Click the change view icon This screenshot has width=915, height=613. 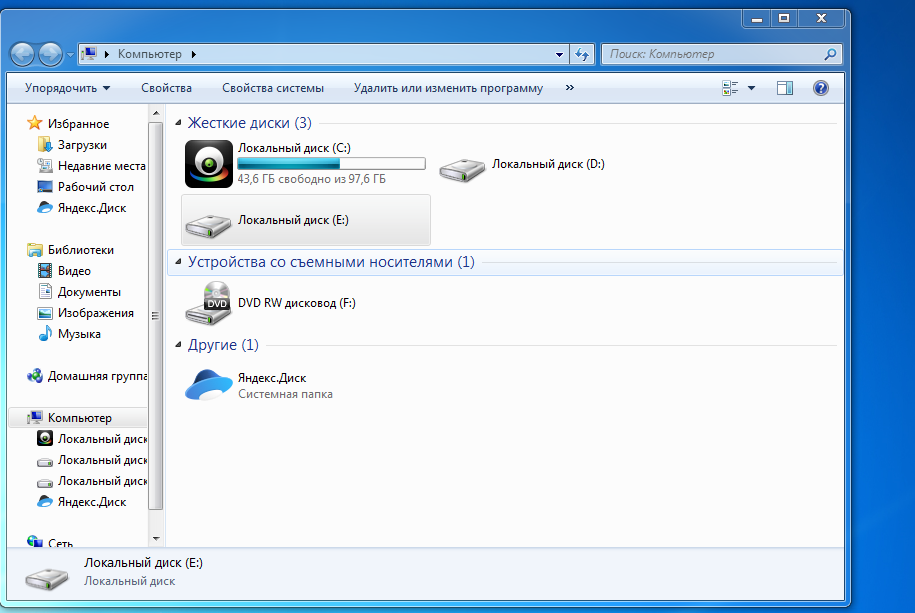click(x=730, y=88)
